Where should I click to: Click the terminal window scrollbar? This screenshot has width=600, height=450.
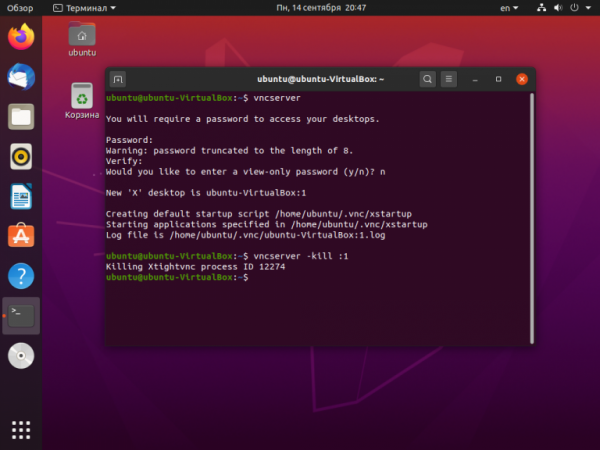click(x=532, y=218)
